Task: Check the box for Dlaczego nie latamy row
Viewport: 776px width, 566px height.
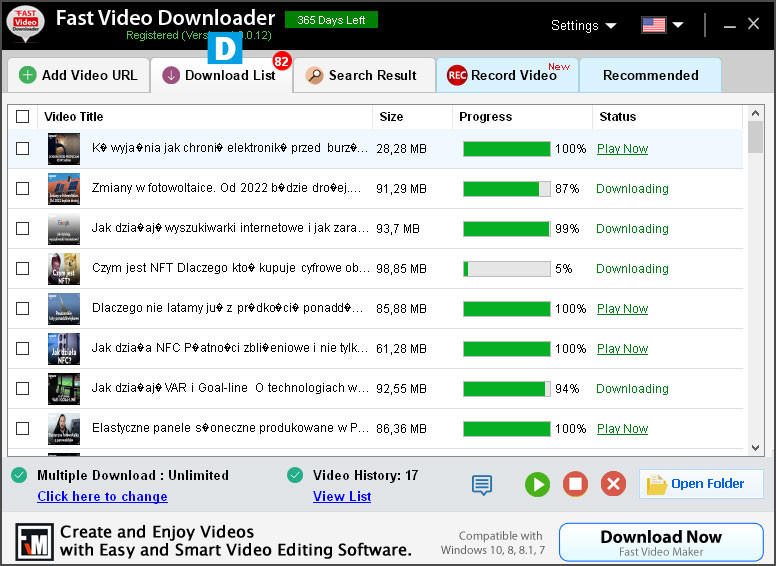Action: pyautogui.click(x=22, y=309)
